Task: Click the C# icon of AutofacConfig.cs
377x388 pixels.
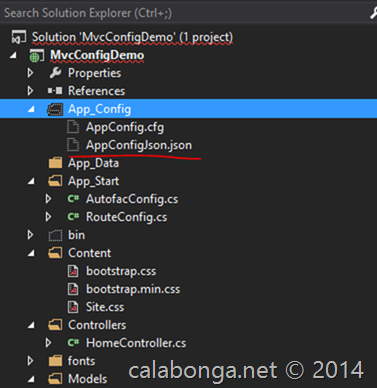Action: click(x=73, y=199)
